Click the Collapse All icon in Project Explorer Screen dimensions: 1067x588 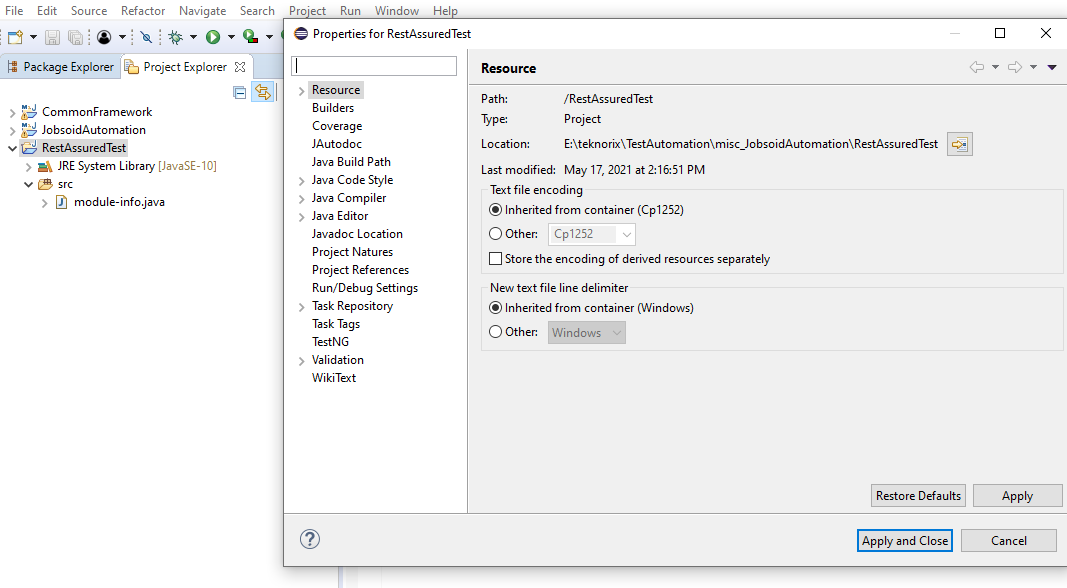(x=240, y=92)
